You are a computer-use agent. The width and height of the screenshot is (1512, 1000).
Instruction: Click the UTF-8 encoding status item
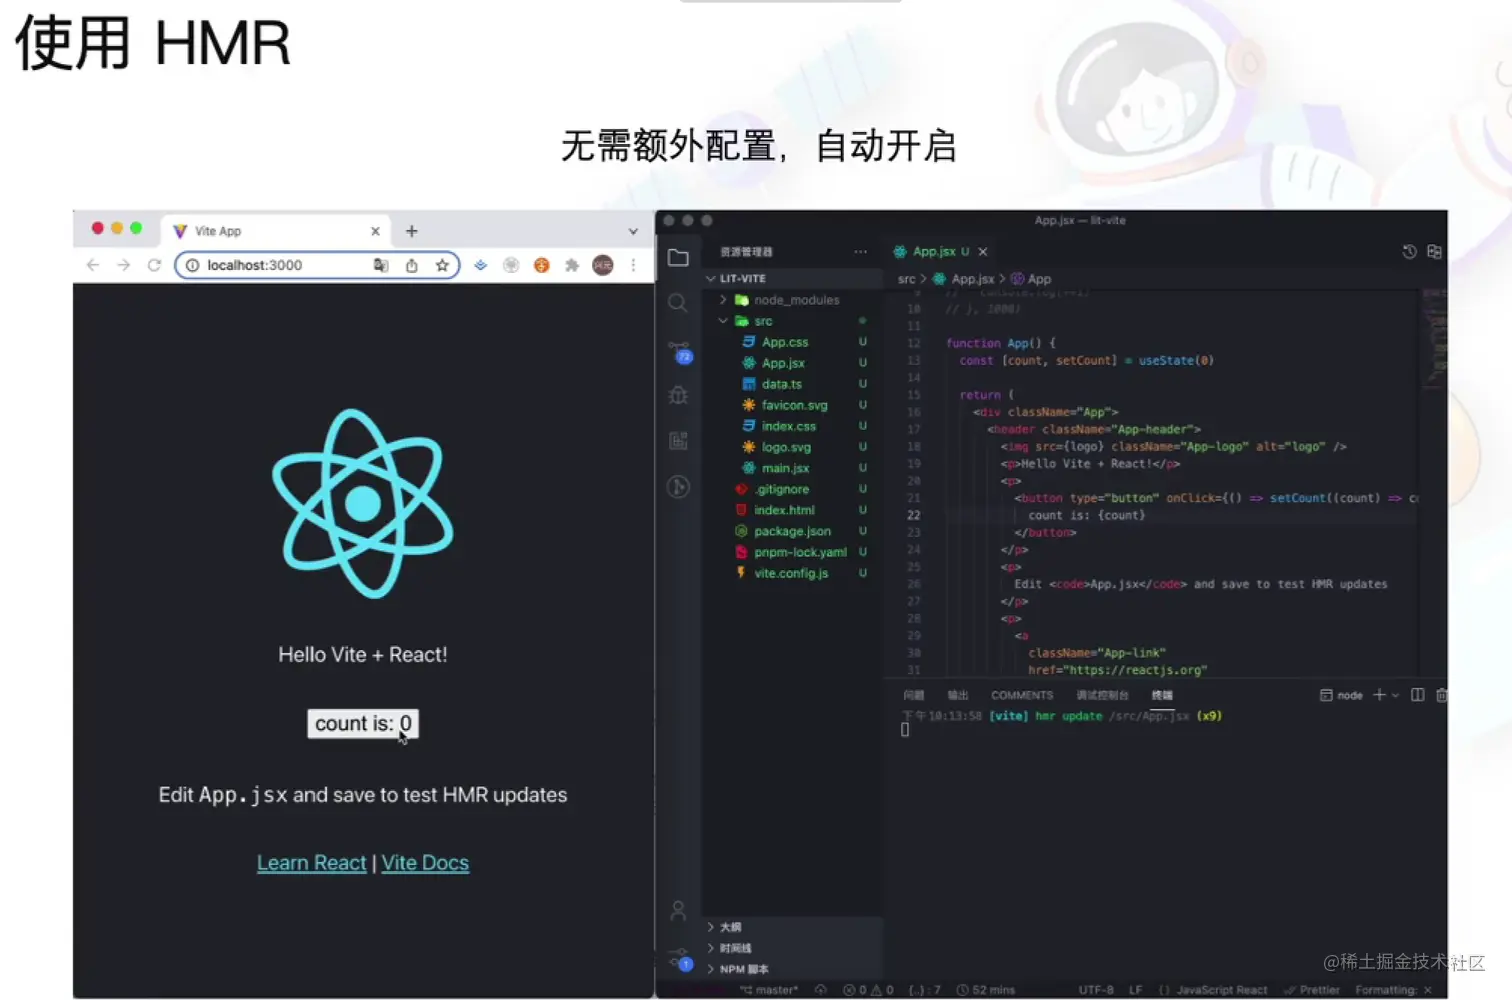click(1096, 990)
